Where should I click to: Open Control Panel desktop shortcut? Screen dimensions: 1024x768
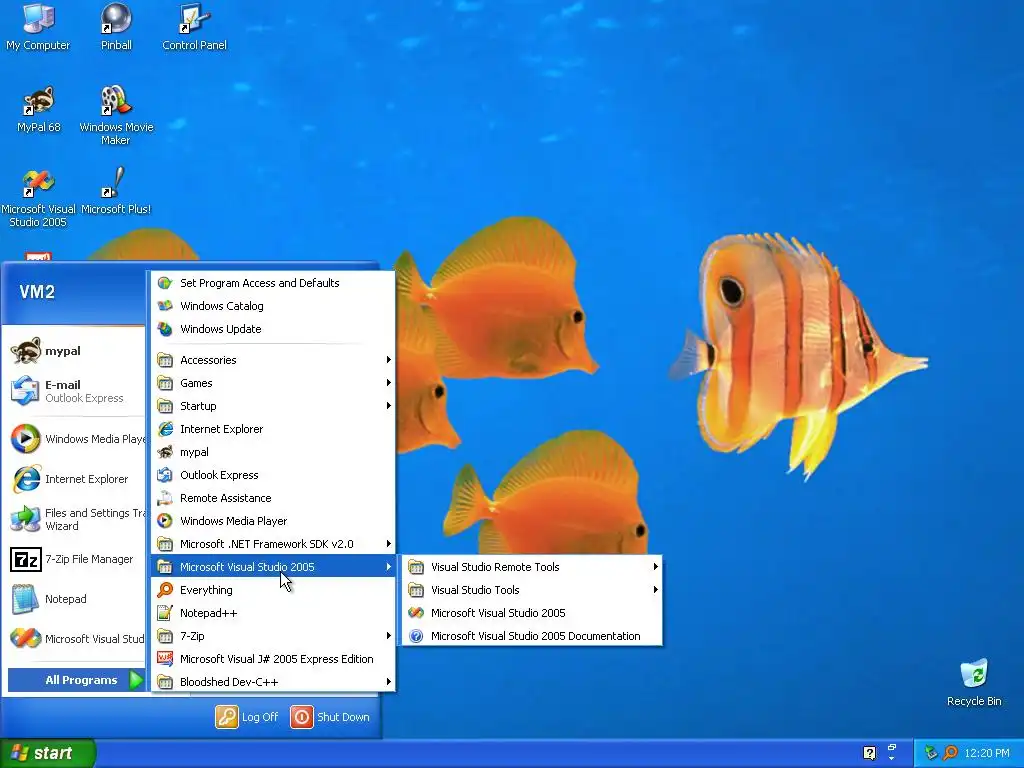(x=194, y=27)
